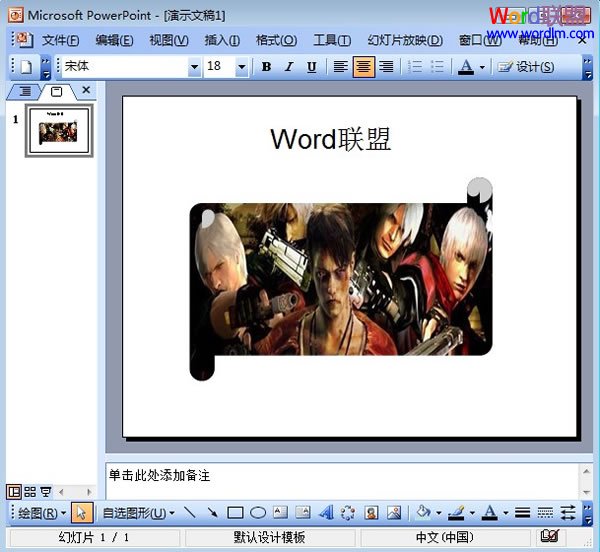The image size is (600, 552).
Task: Expand formatting toolbar options at right end
Action: click(x=587, y=67)
